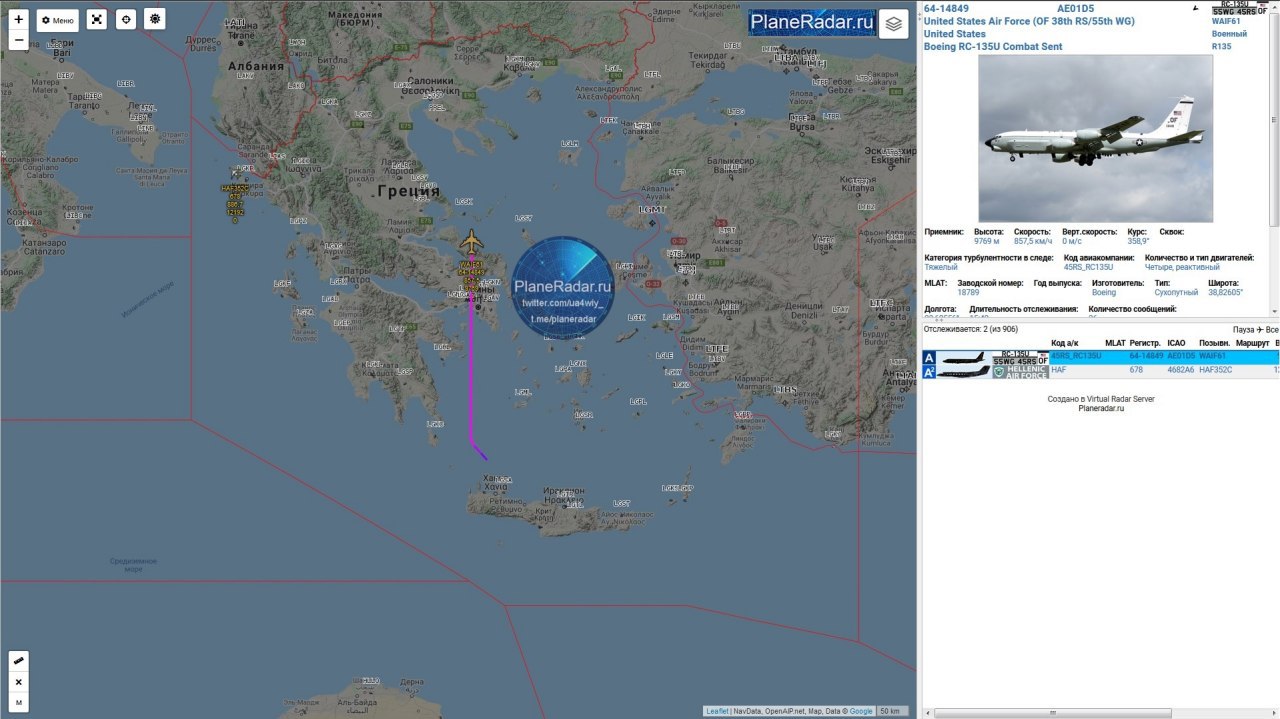Sort list by Маршрут column

pos(1252,343)
